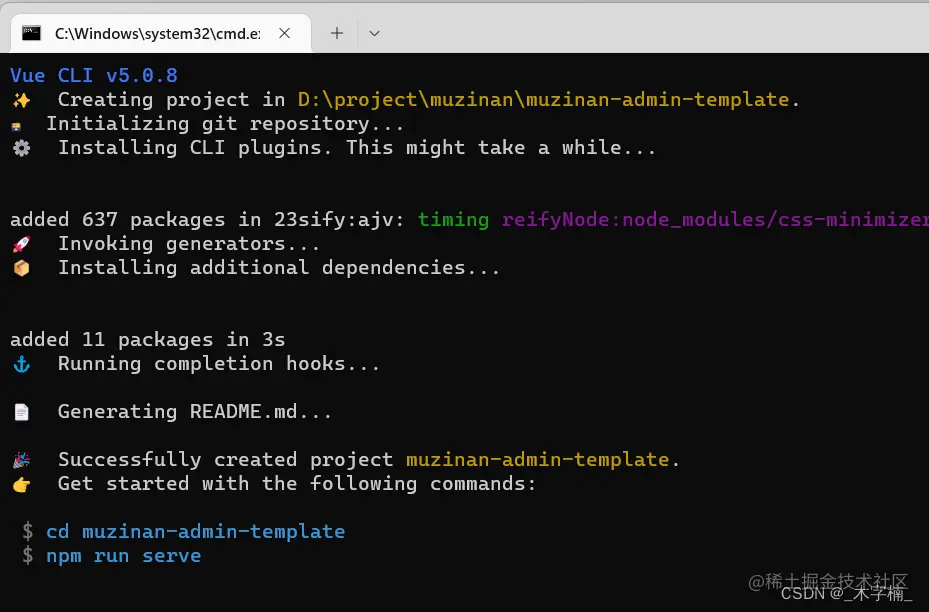Viewport: 929px width, 612px height.
Task: Click the gear emoji before Installing CLI plugins
Action: [x=21, y=148]
